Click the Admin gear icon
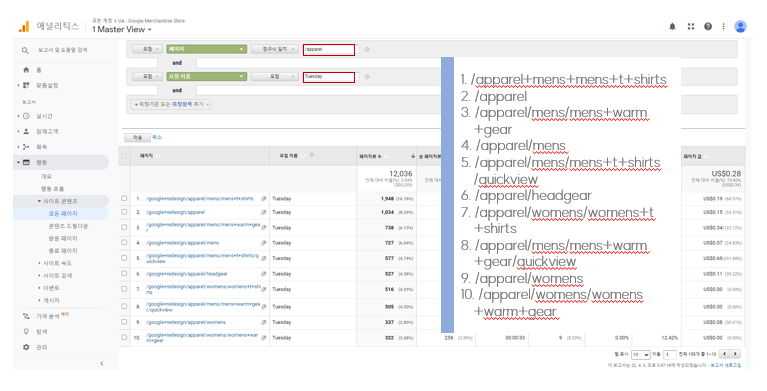 (x=26, y=347)
